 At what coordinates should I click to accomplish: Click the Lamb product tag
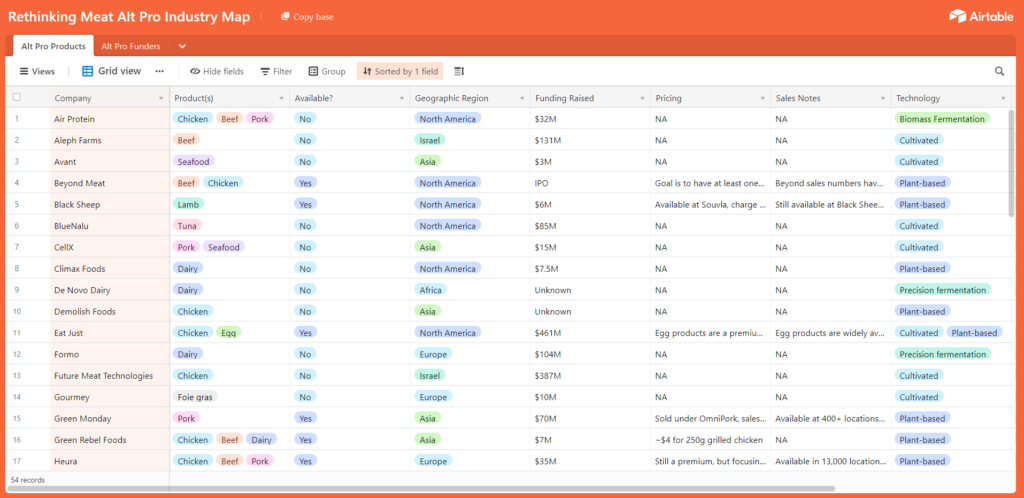[x=188, y=204]
